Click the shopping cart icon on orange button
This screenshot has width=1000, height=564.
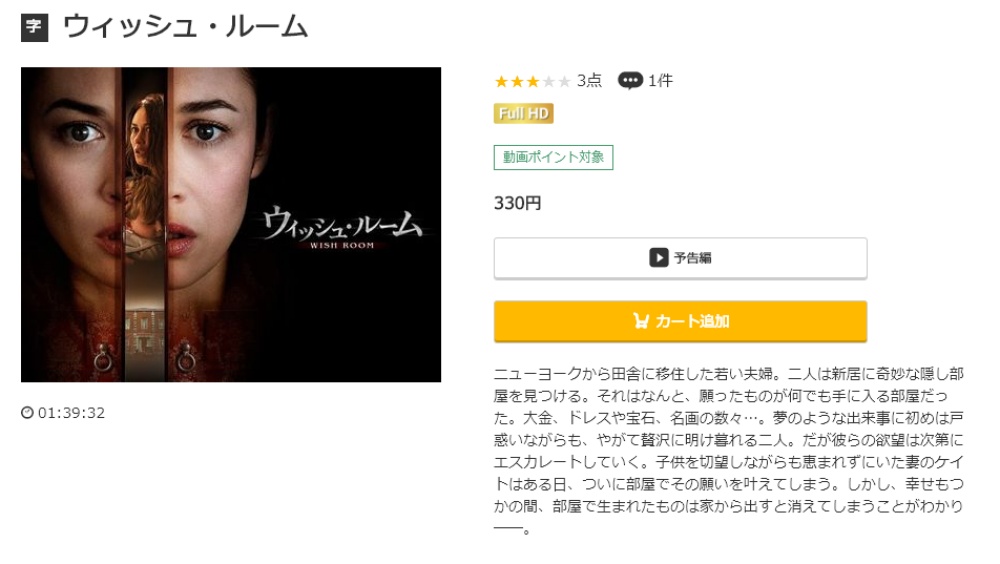(x=641, y=320)
